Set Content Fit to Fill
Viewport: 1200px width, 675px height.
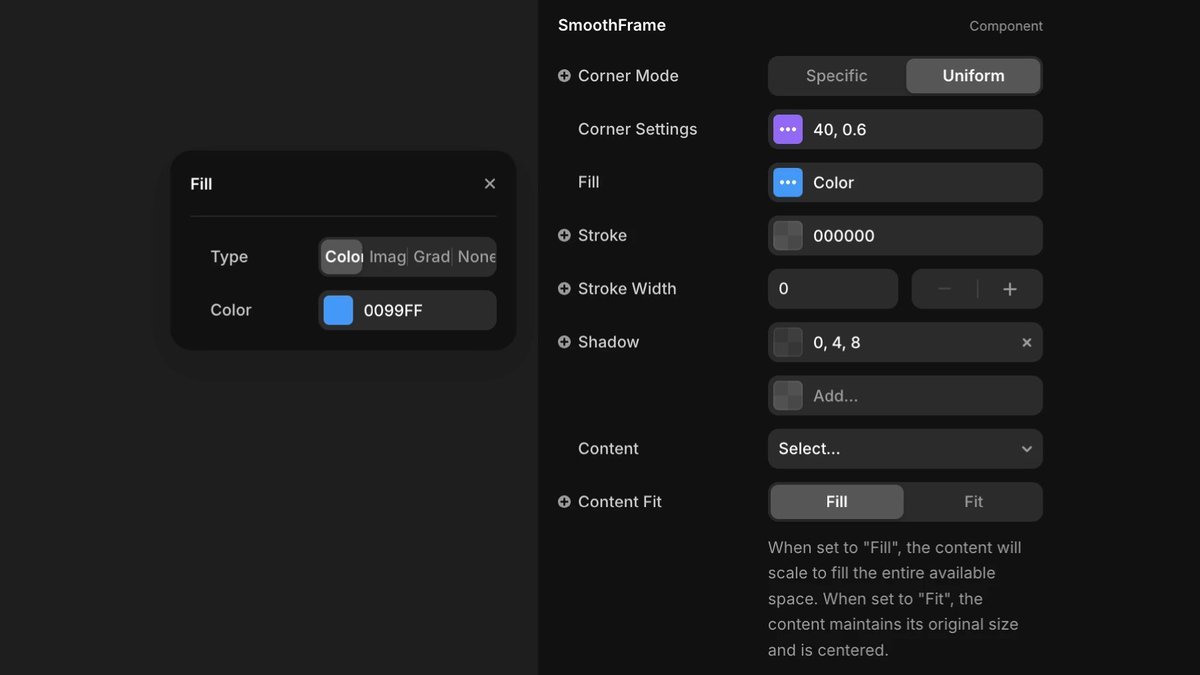tap(837, 502)
